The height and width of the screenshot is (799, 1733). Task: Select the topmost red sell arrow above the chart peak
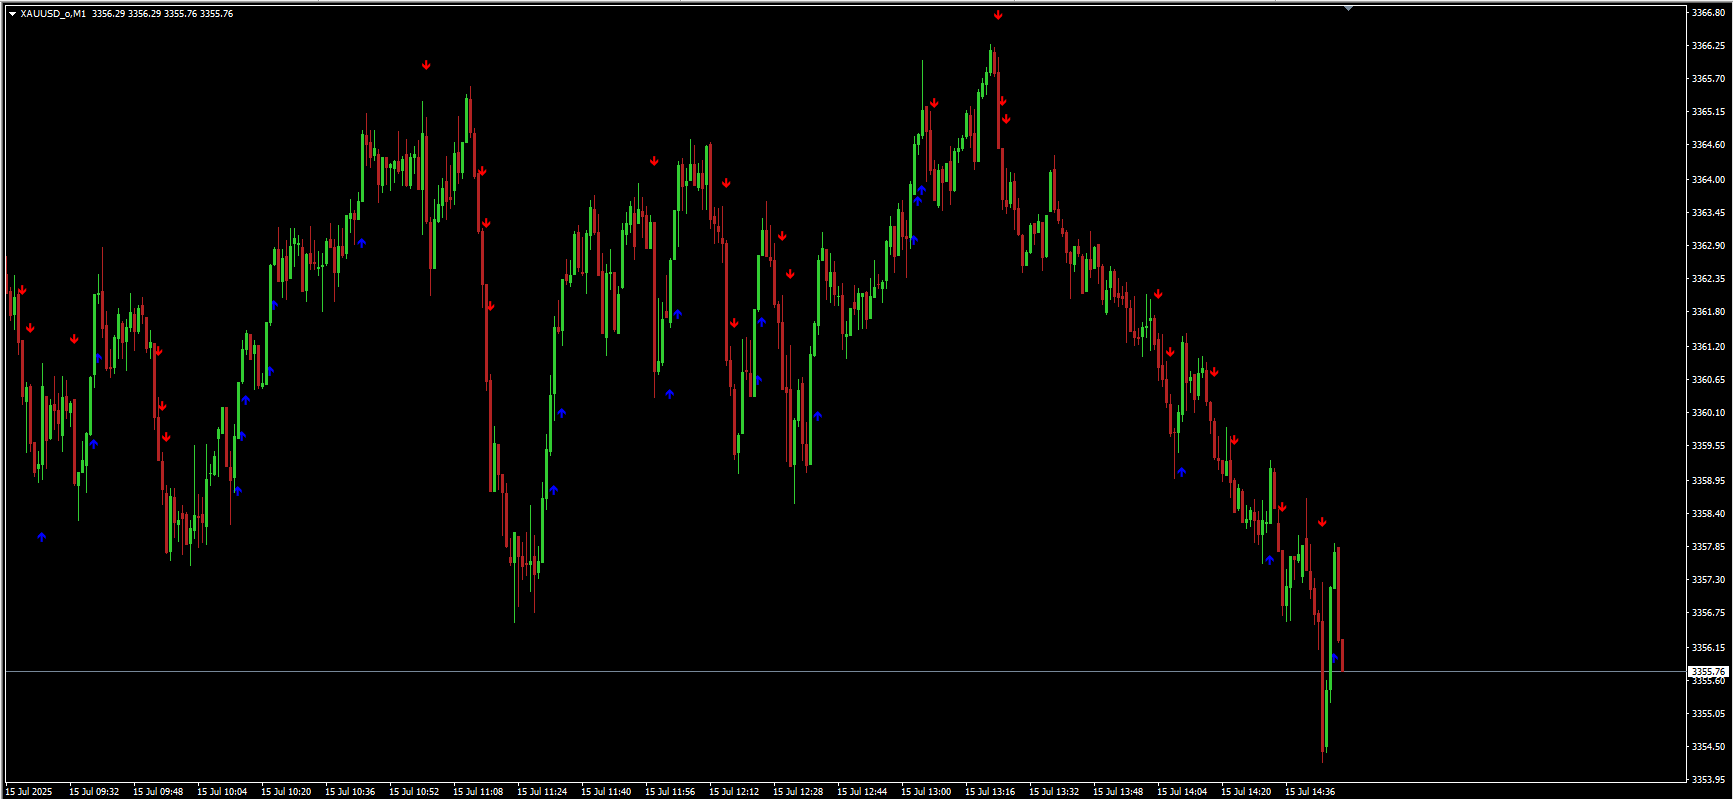click(x=998, y=15)
